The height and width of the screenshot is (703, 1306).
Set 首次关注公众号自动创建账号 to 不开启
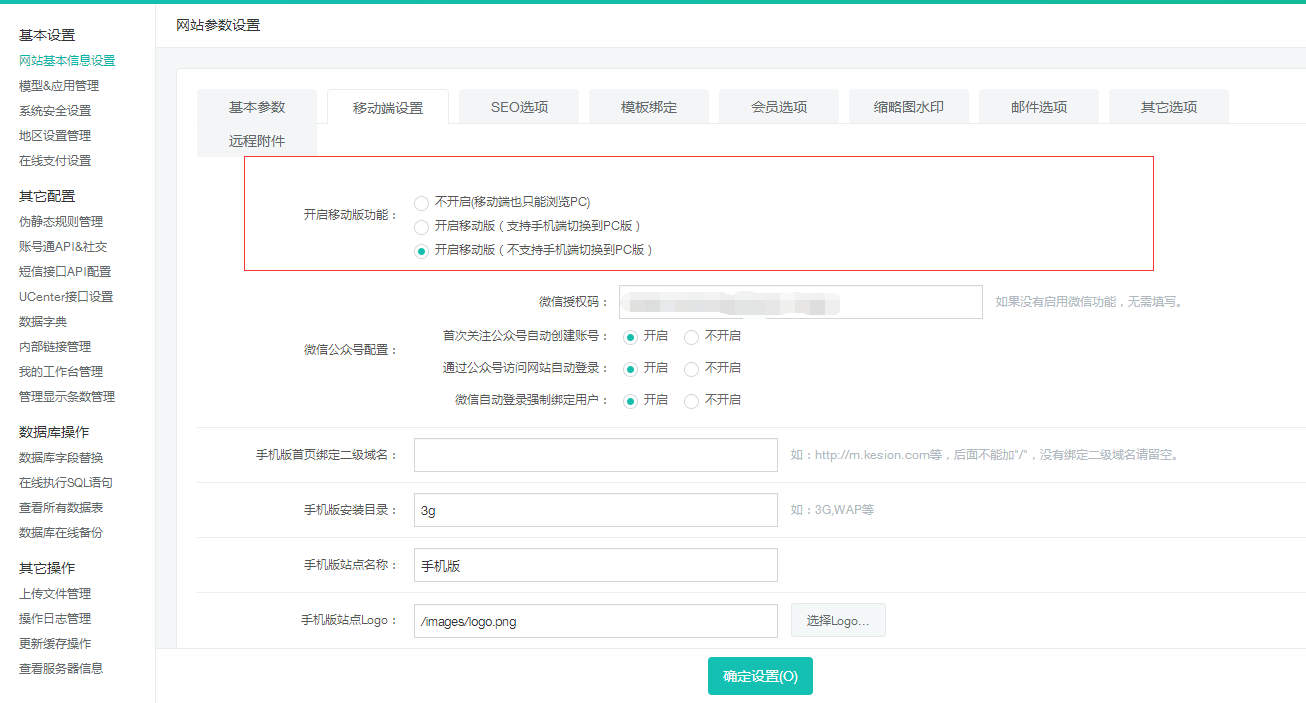[691, 336]
